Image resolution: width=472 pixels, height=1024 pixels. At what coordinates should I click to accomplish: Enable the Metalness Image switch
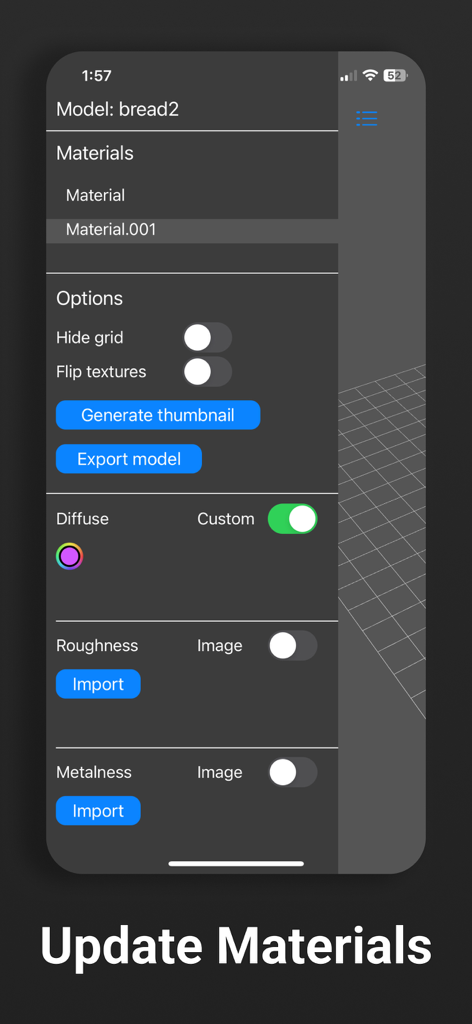click(292, 772)
